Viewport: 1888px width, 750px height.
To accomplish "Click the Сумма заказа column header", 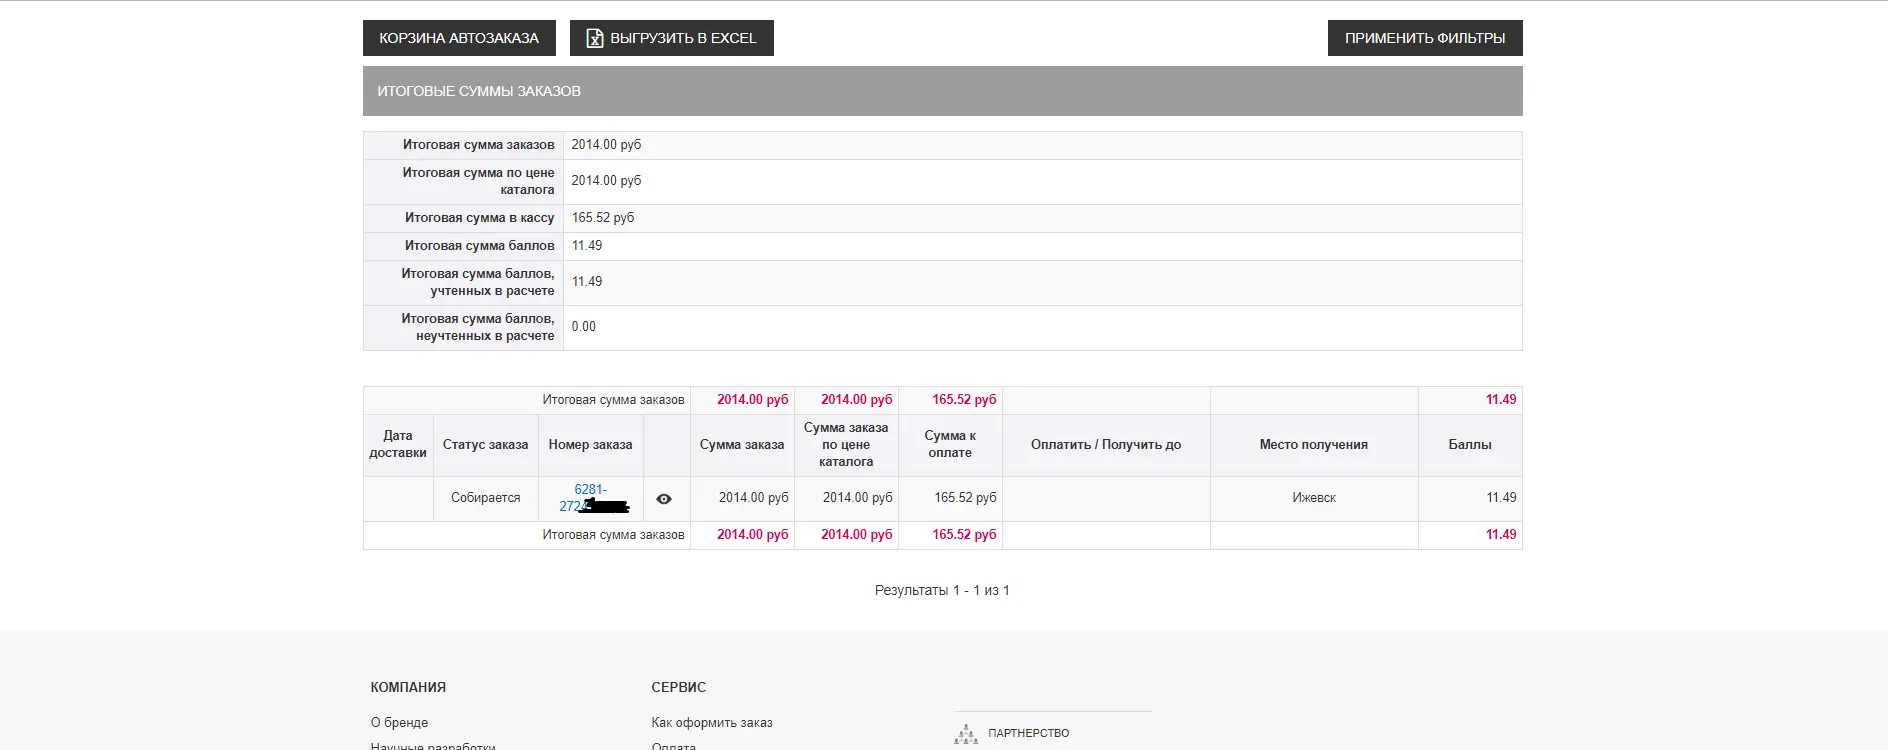I will point(742,444).
